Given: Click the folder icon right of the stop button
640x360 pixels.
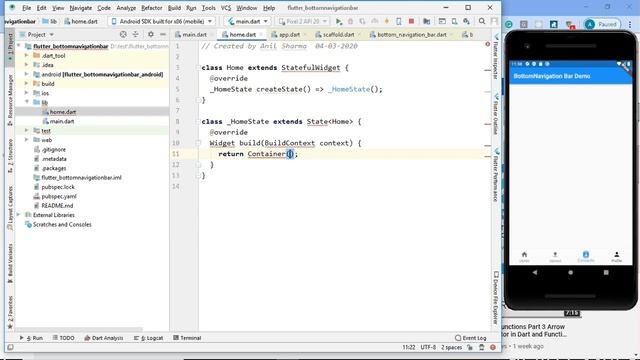Looking at the screenshot, I should point(427,21).
